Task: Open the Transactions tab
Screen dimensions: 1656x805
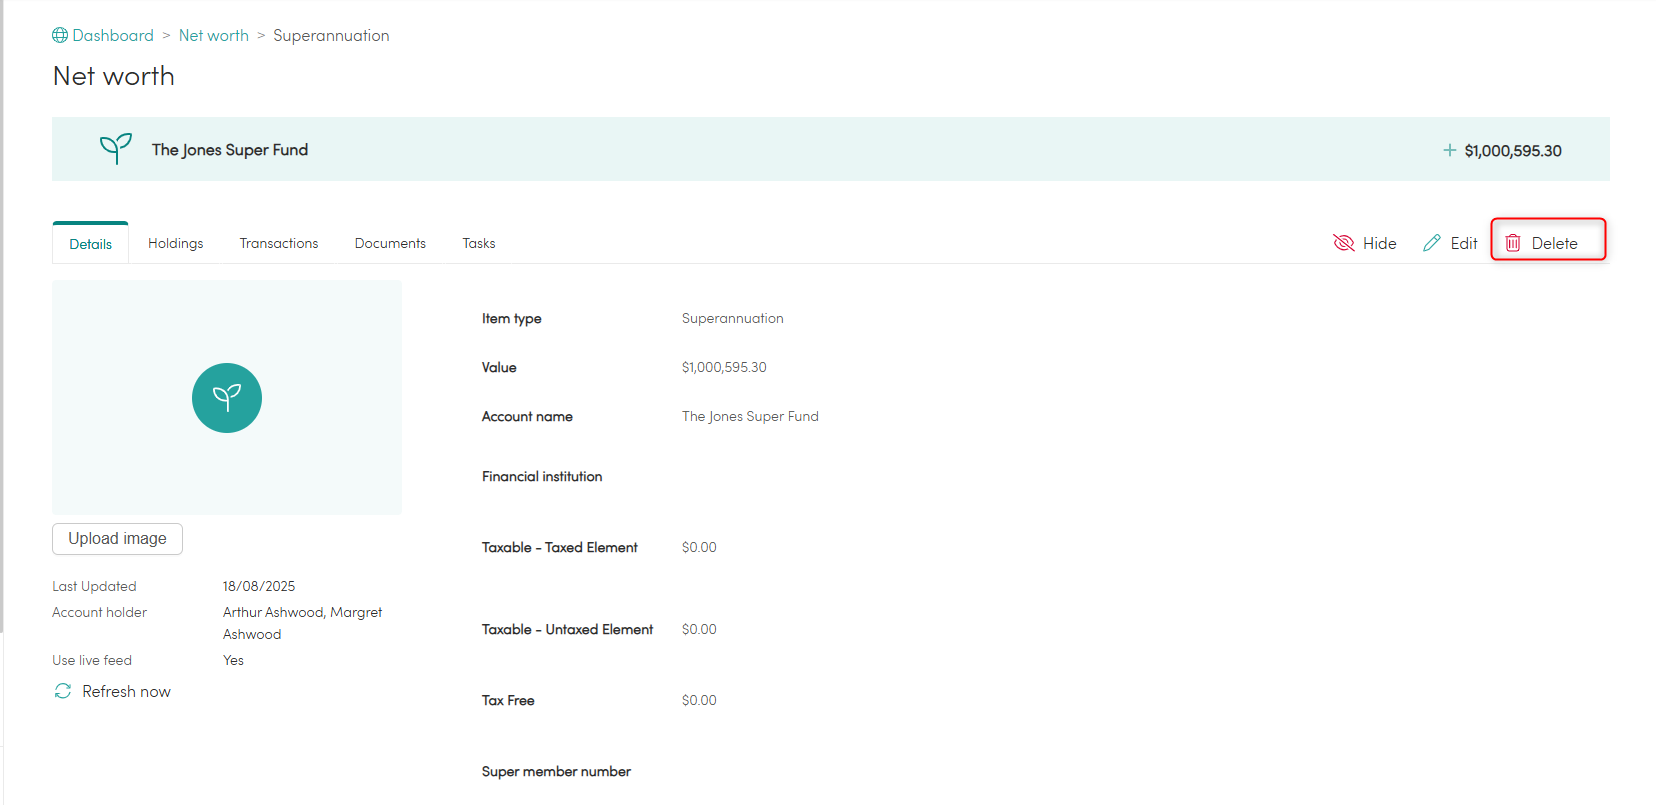Action: pos(279,243)
